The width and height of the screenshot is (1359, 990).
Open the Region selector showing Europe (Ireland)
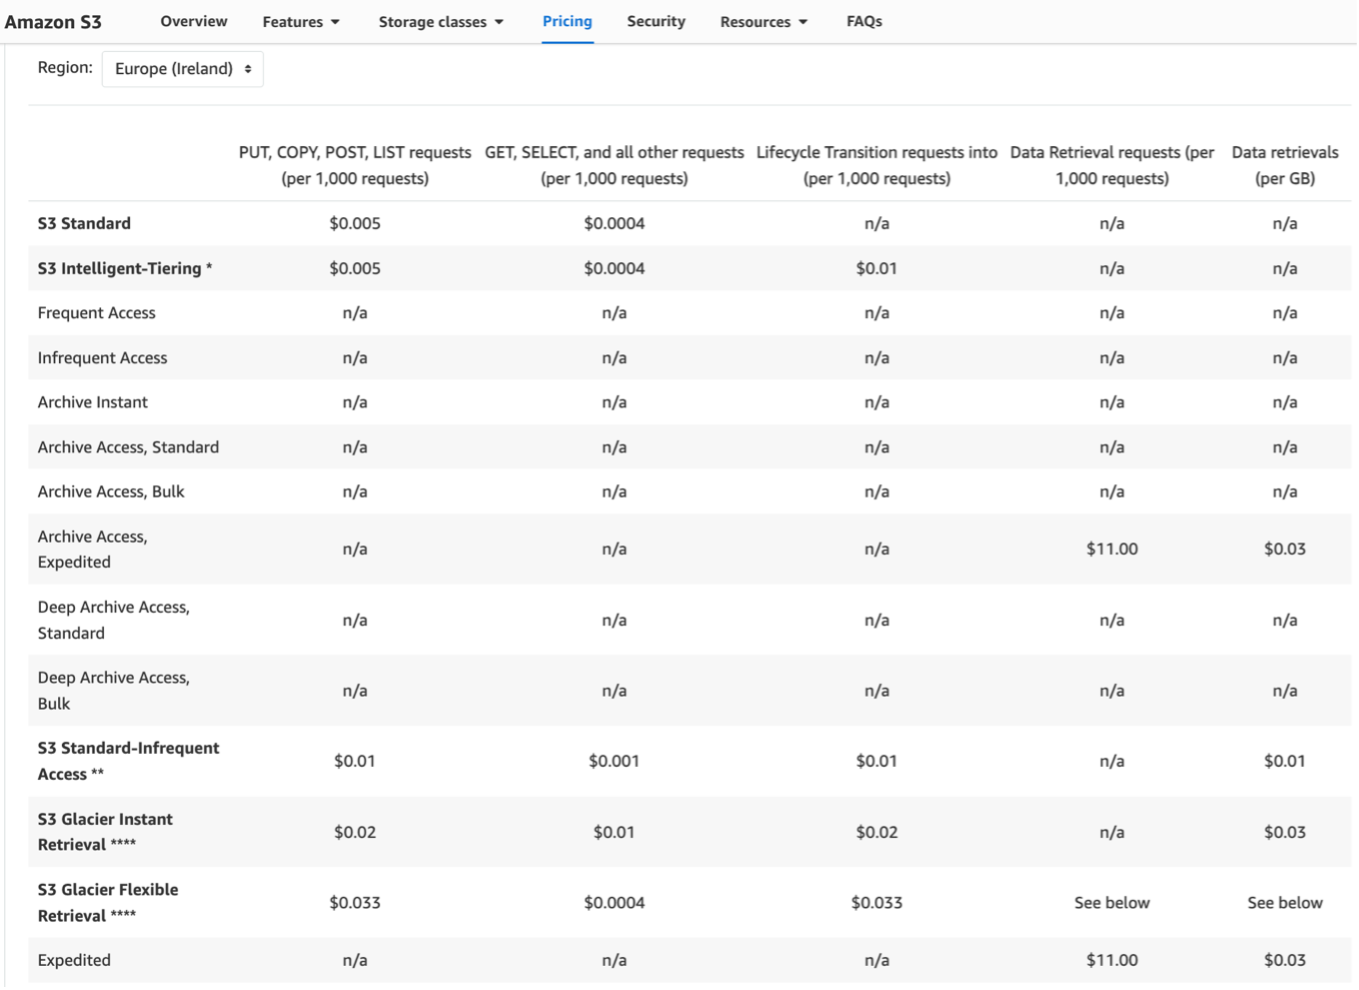183,69
